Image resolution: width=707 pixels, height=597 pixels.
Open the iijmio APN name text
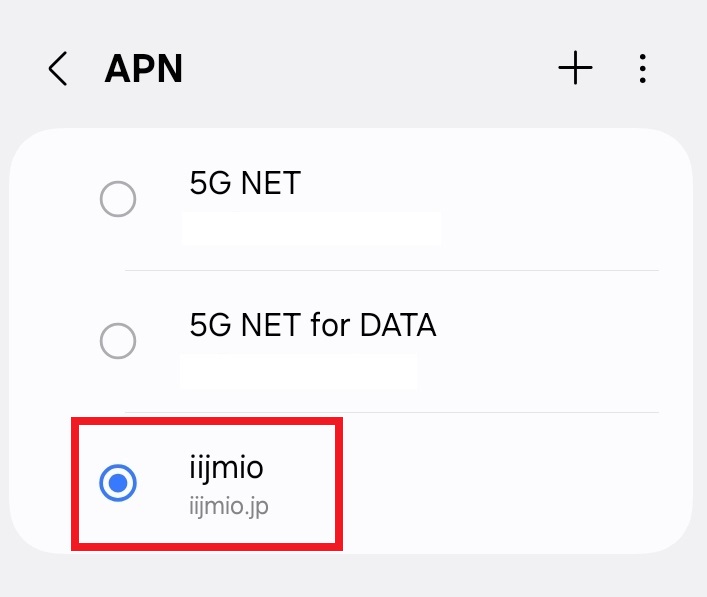coord(226,468)
